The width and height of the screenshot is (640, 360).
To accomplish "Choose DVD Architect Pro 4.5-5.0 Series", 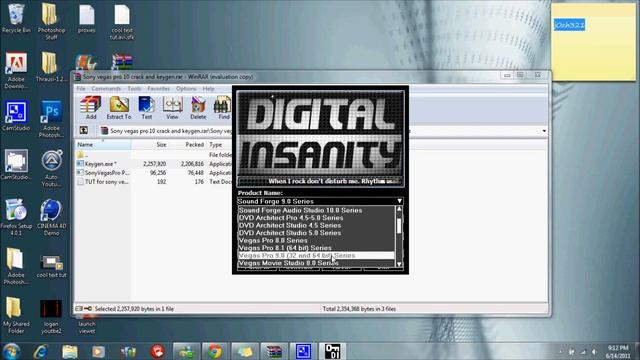I will coord(316,218).
